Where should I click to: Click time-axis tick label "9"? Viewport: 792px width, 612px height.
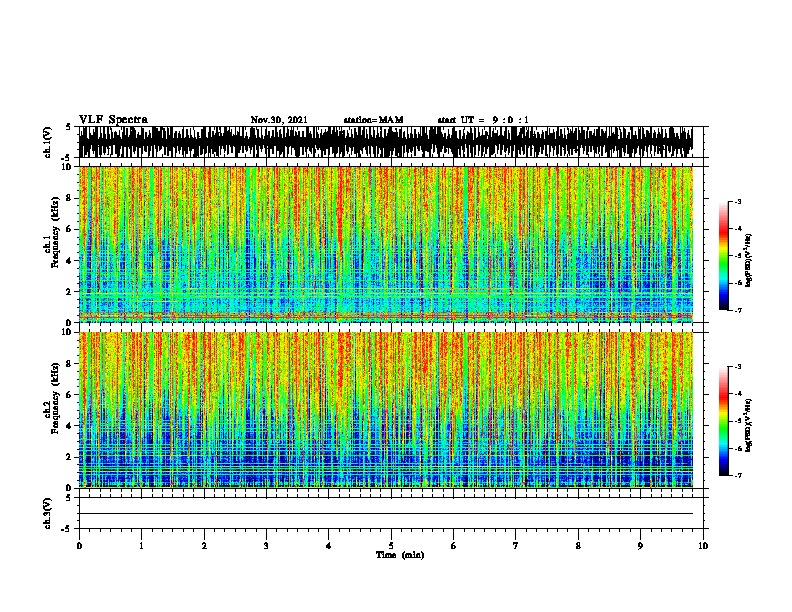(640, 545)
